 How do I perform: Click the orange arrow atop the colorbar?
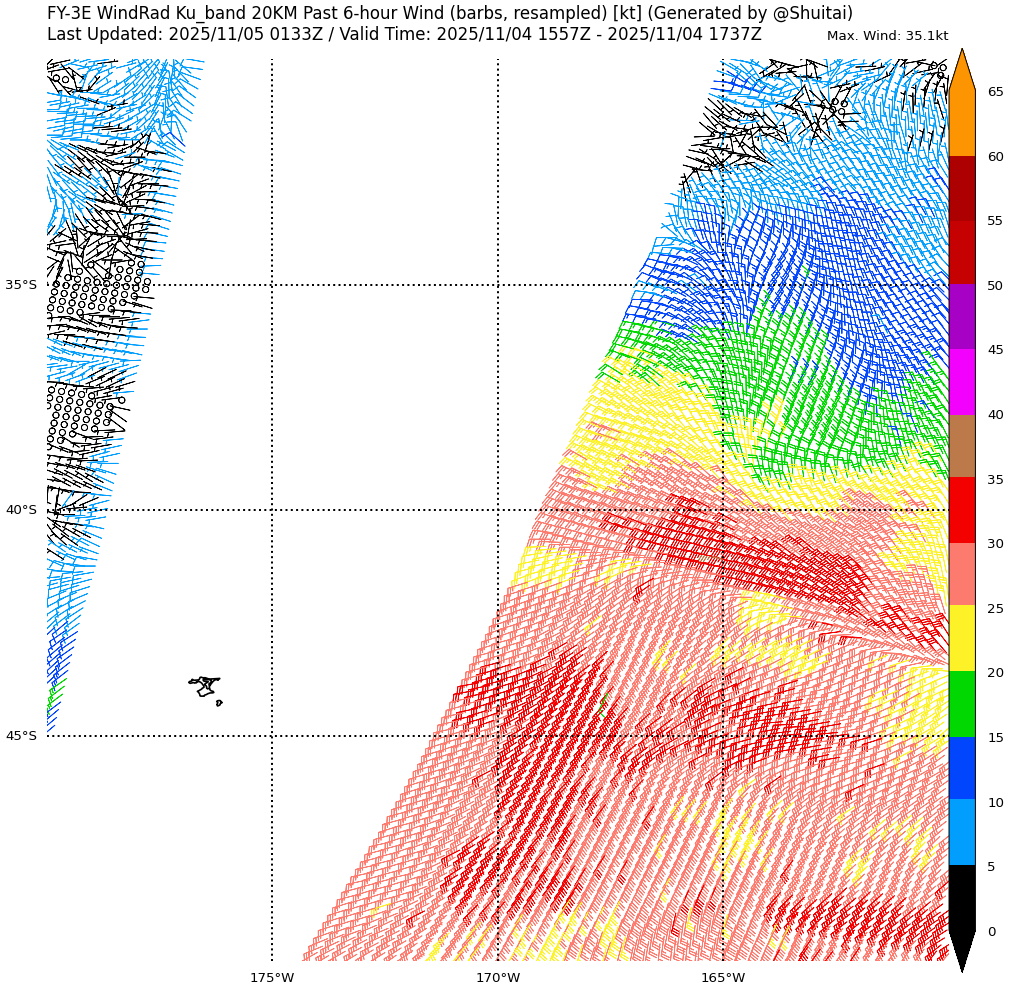[961, 72]
